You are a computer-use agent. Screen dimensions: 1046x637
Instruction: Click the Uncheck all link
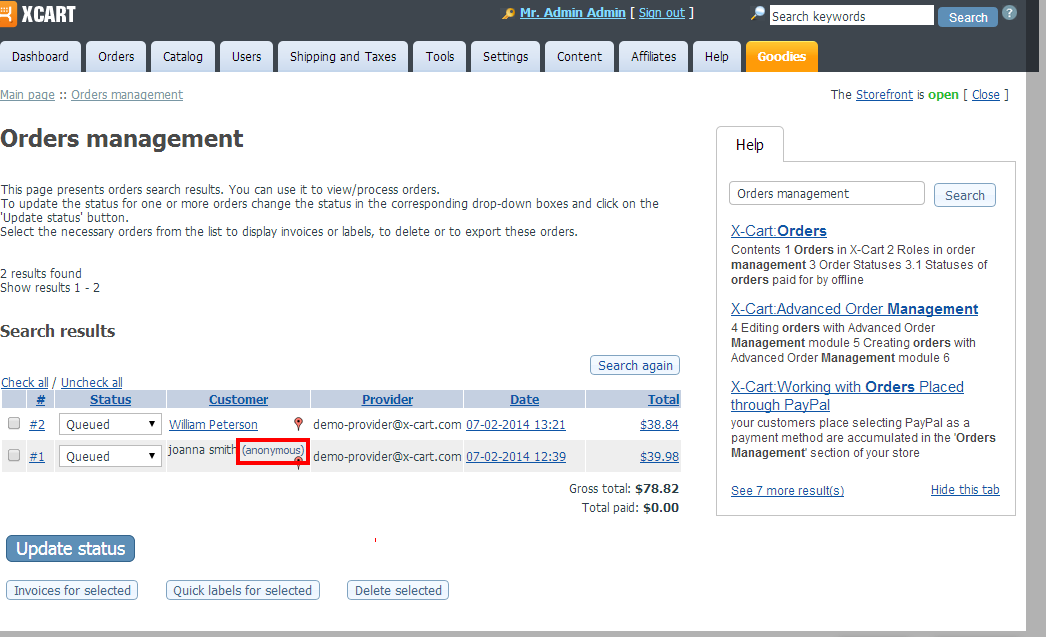pos(91,382)
